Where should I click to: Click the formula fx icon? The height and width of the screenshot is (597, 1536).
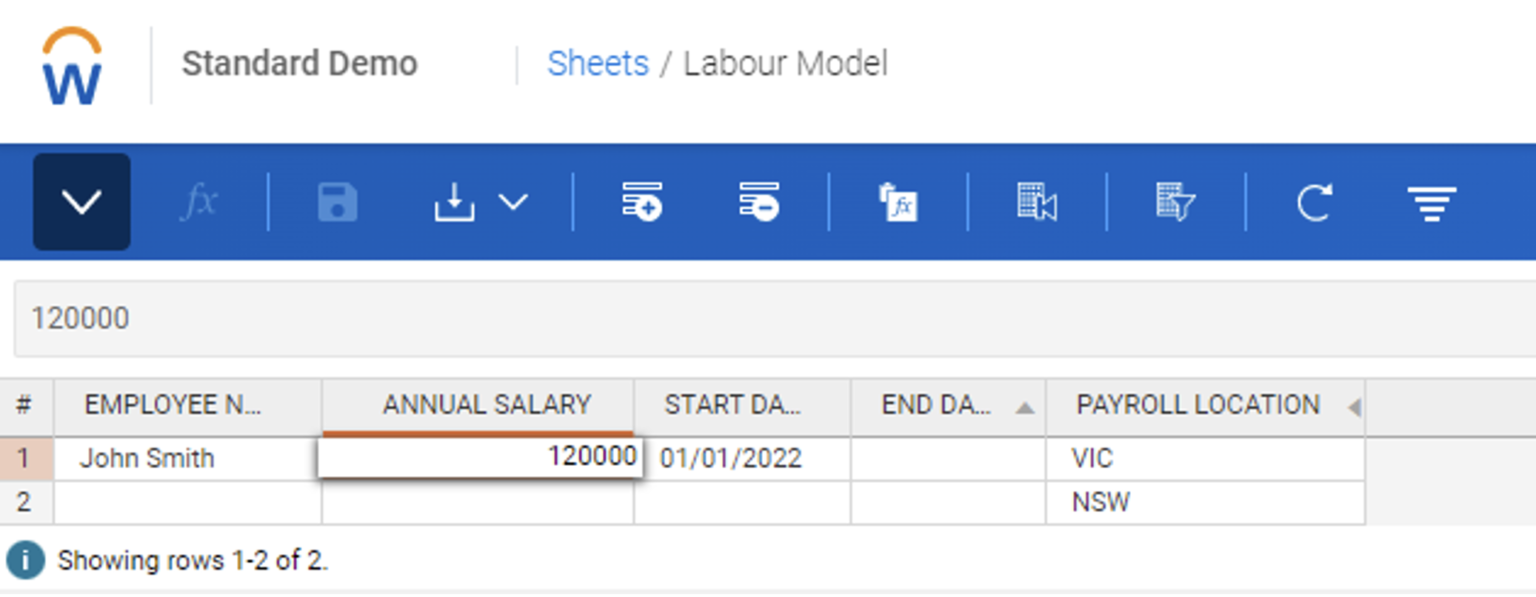[x=200, y=200]
